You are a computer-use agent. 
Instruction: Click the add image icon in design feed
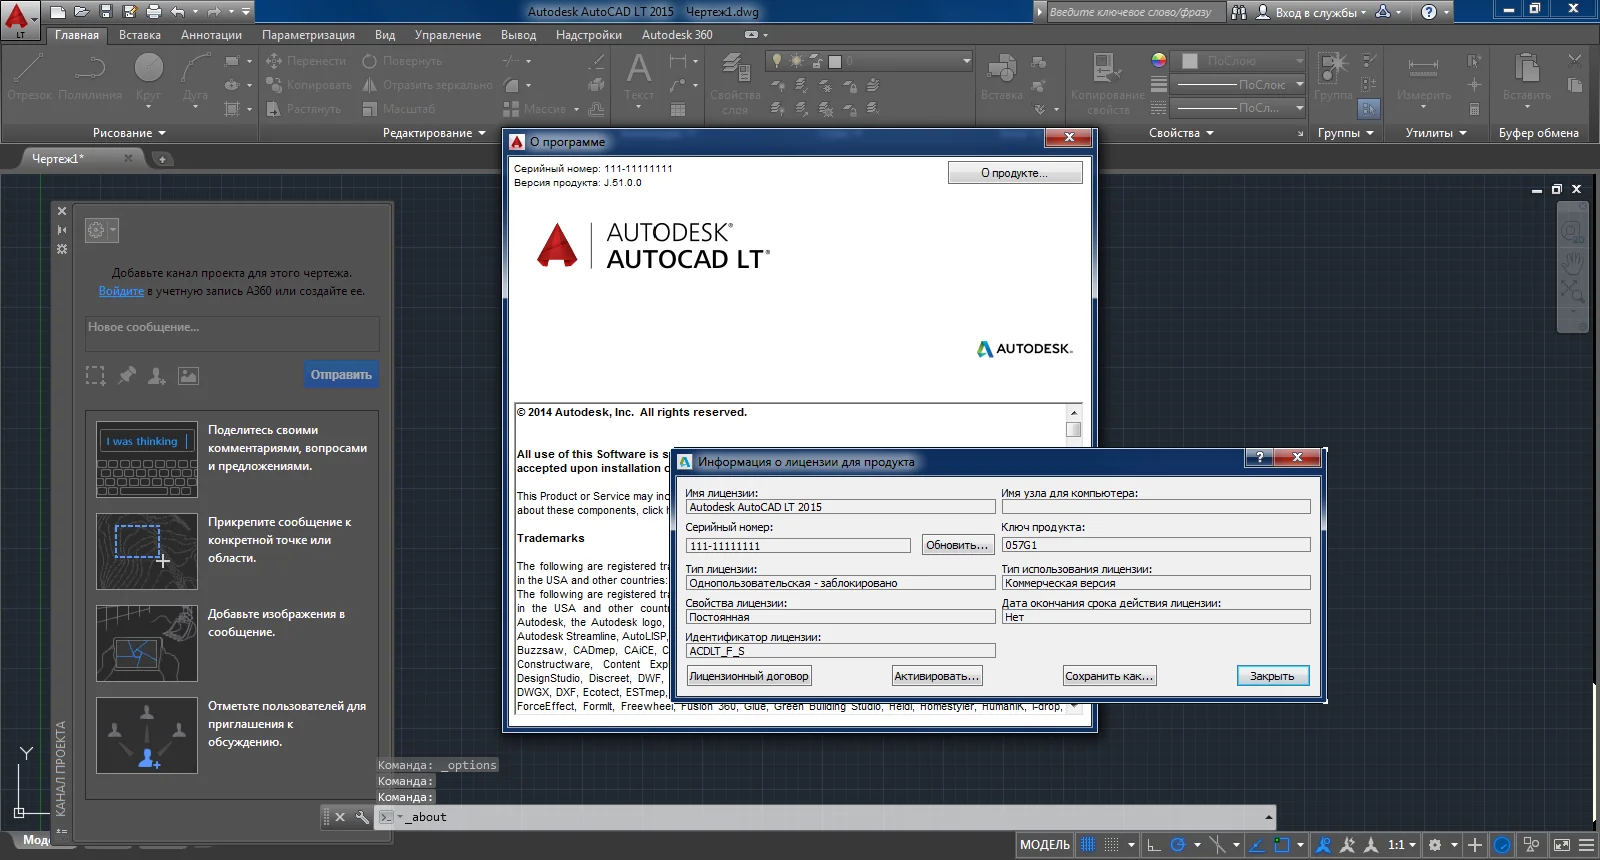pos(188,375)
